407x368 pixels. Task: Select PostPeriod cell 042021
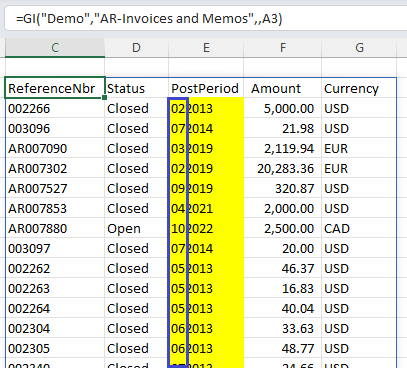pos(206,208)
